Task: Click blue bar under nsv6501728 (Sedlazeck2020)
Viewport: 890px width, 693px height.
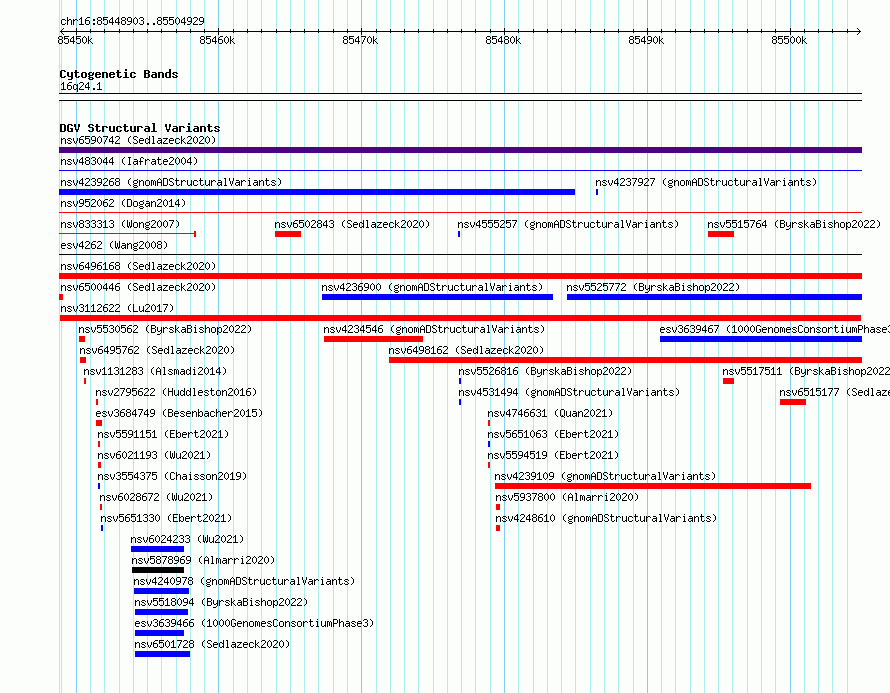Action: 162,654
